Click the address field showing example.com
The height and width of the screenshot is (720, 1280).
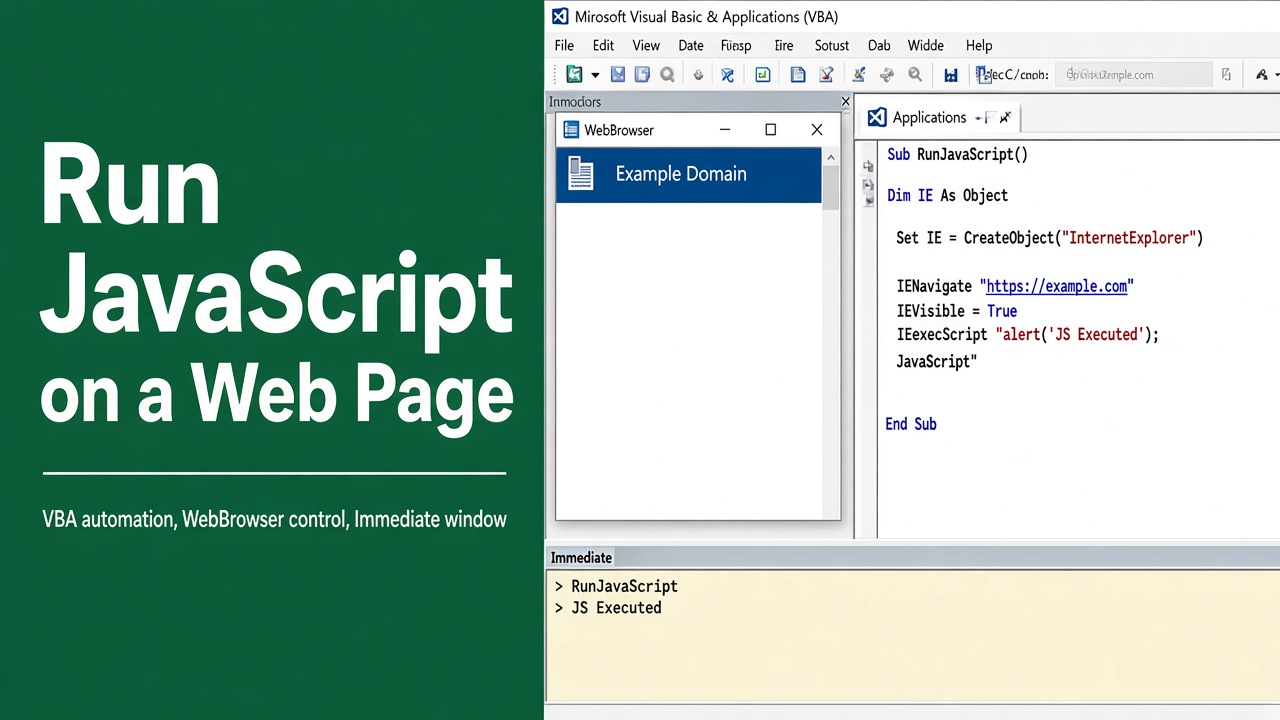click(1136, 75)
